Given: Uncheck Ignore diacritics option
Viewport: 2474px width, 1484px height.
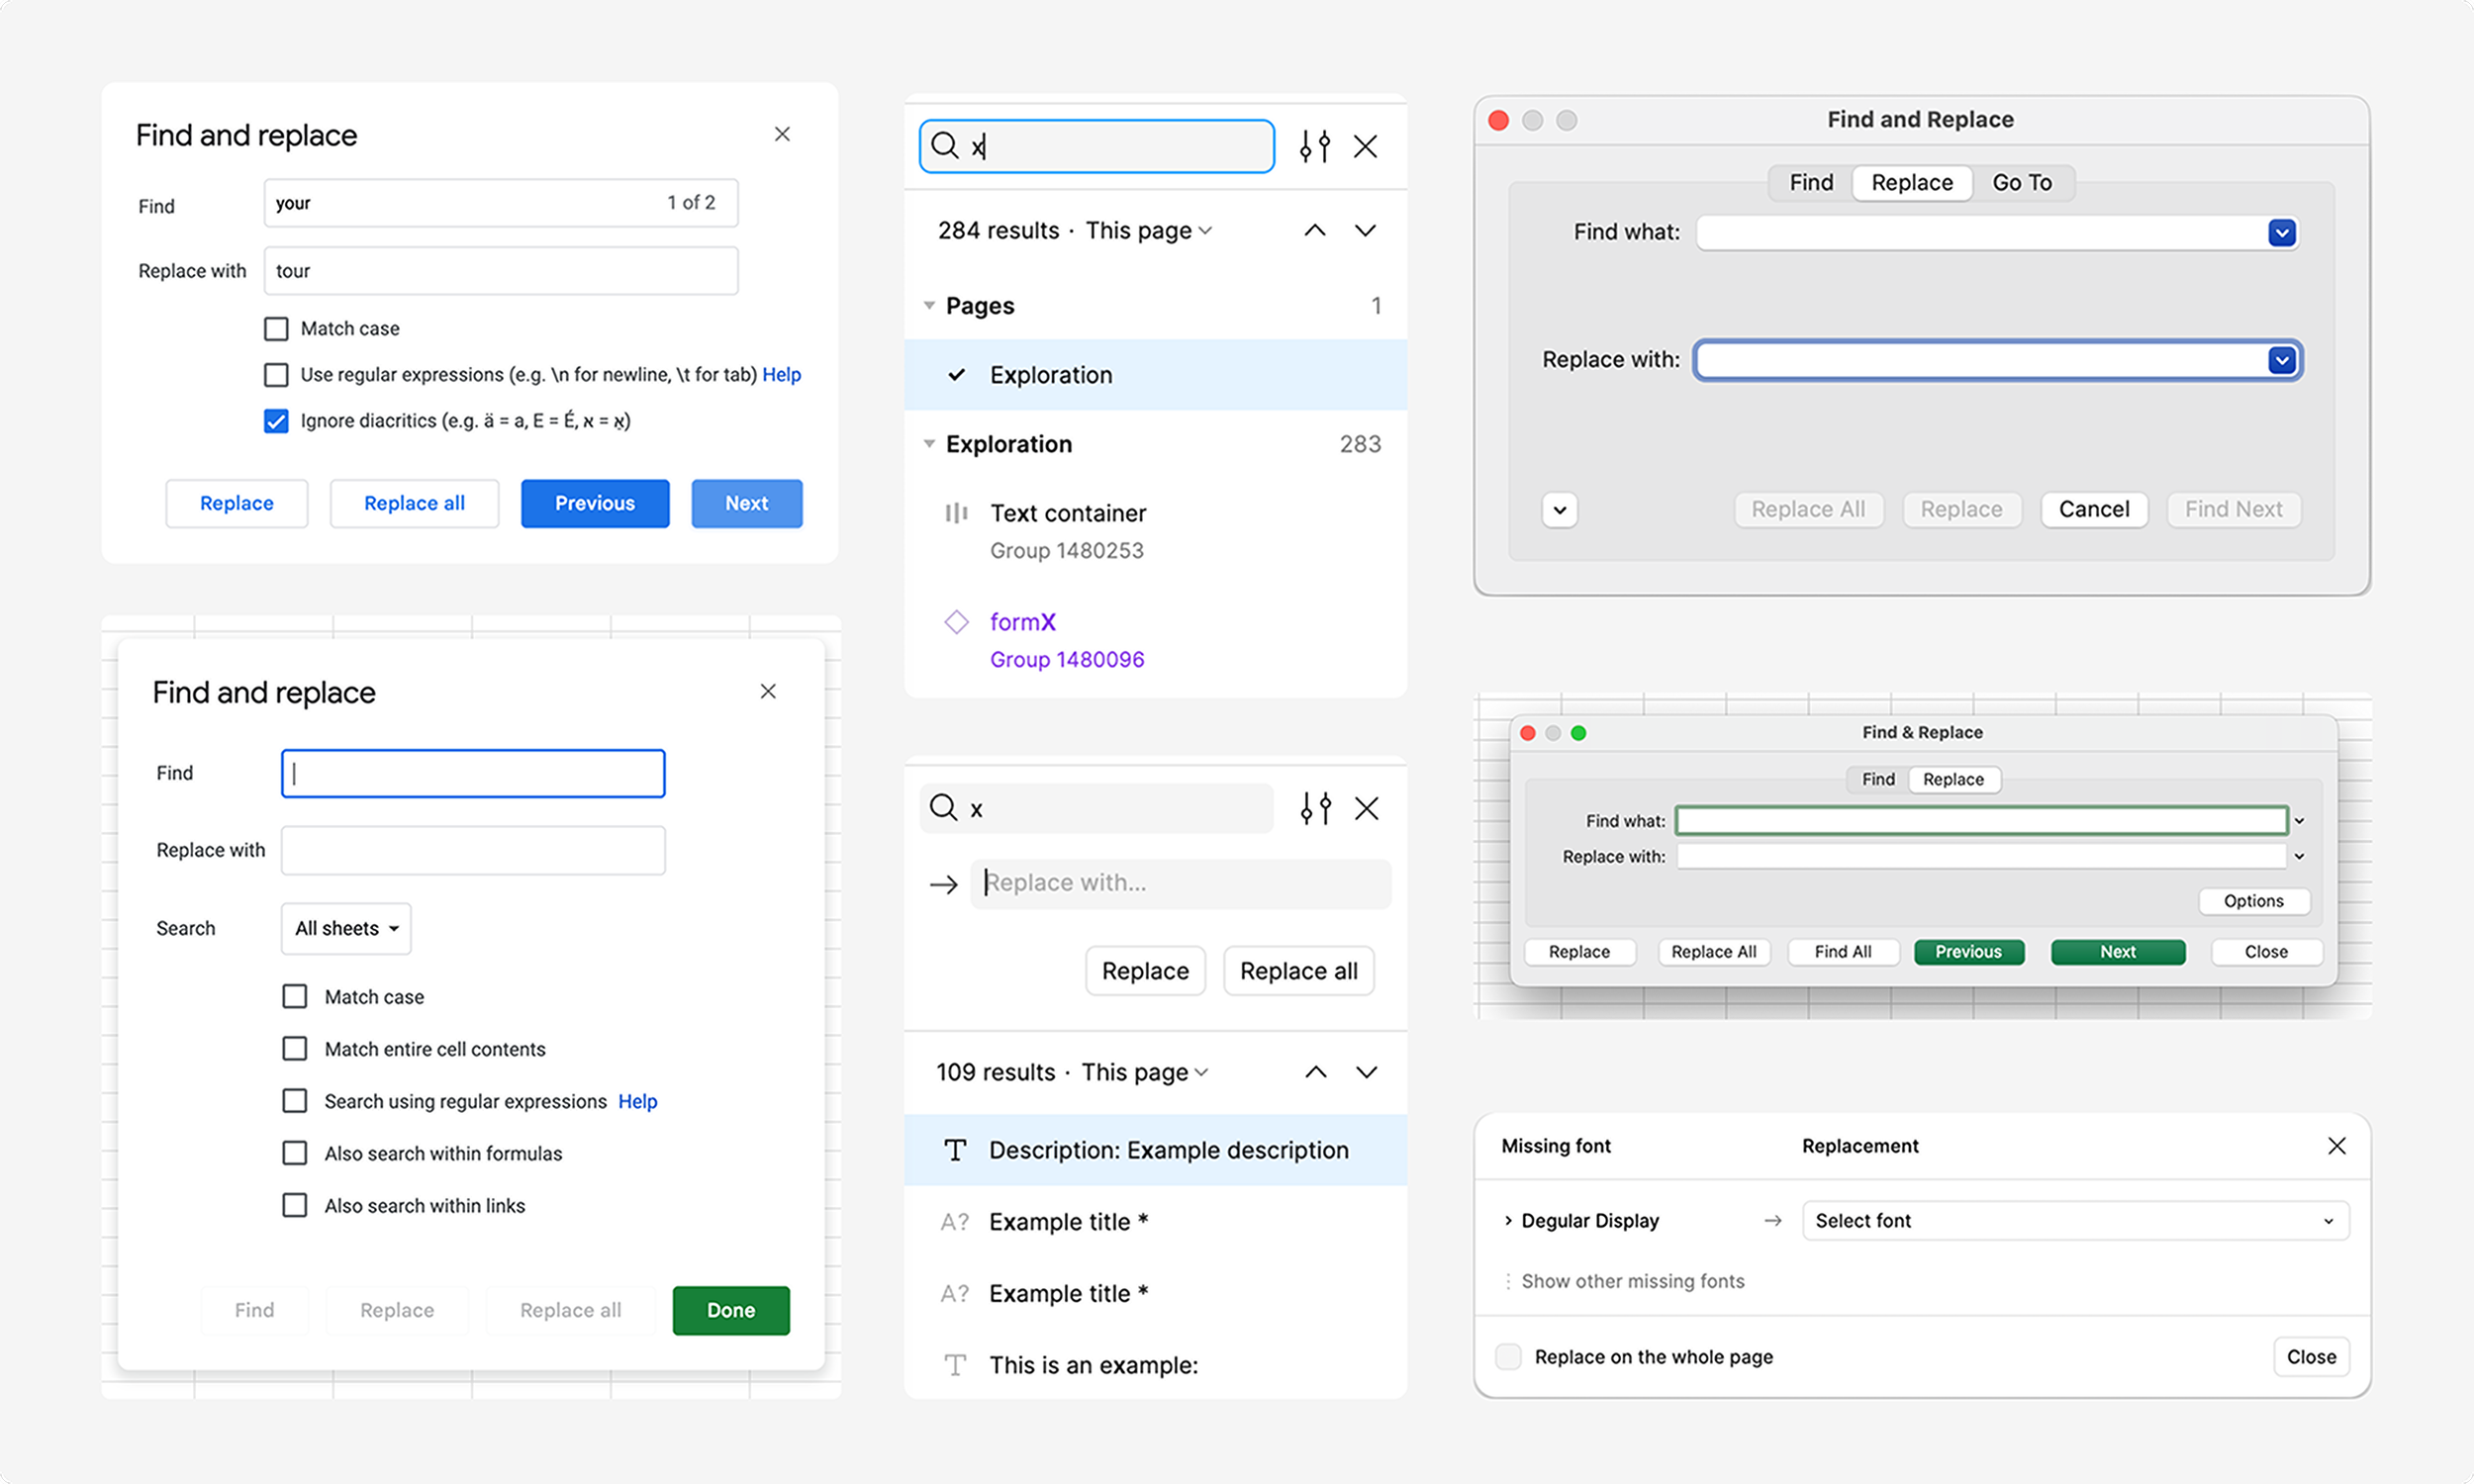Looking at the screenshot, I should 276,421.
